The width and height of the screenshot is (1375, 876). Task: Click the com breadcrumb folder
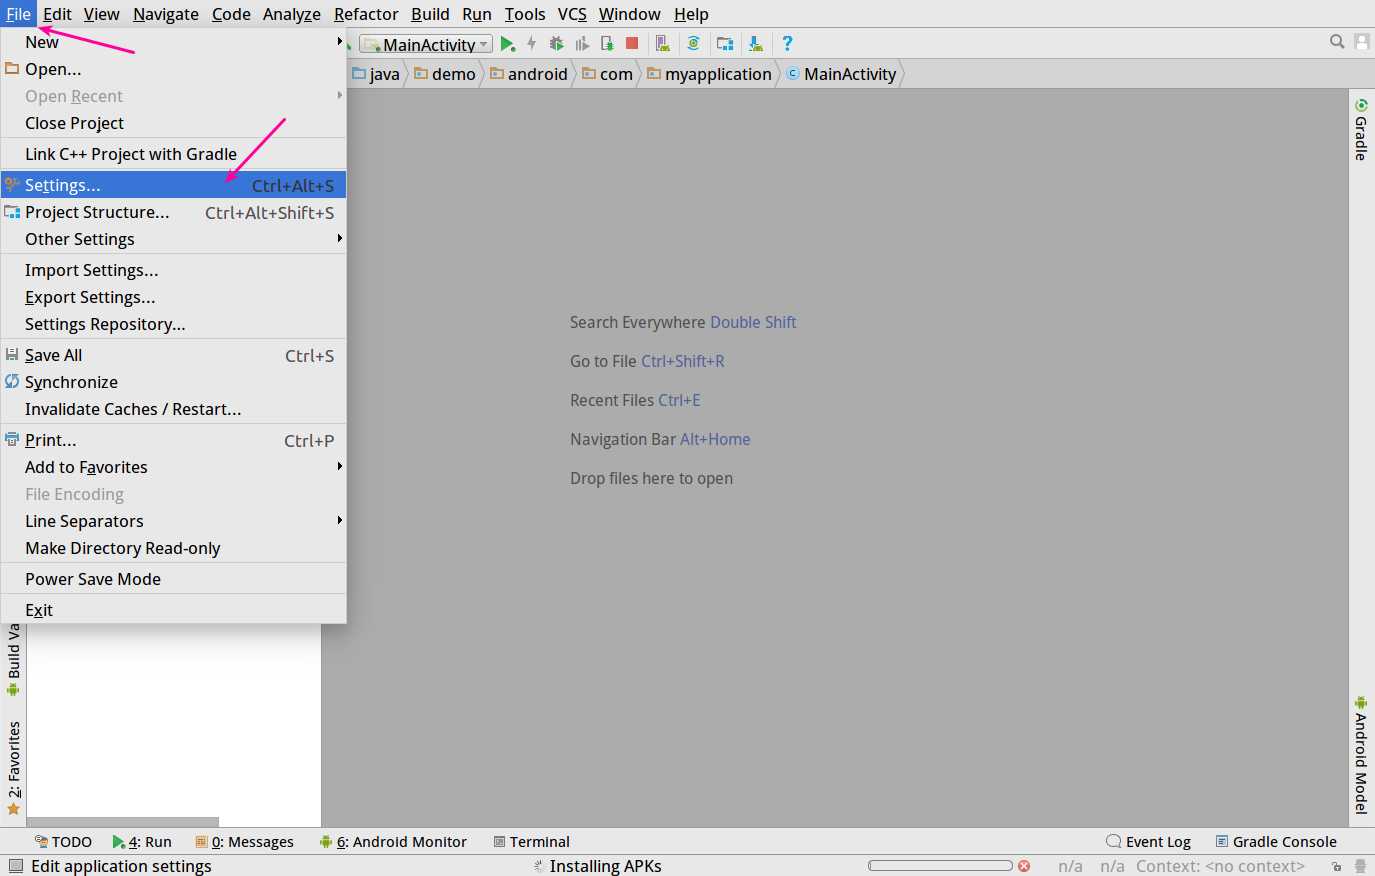pos(608,74)
